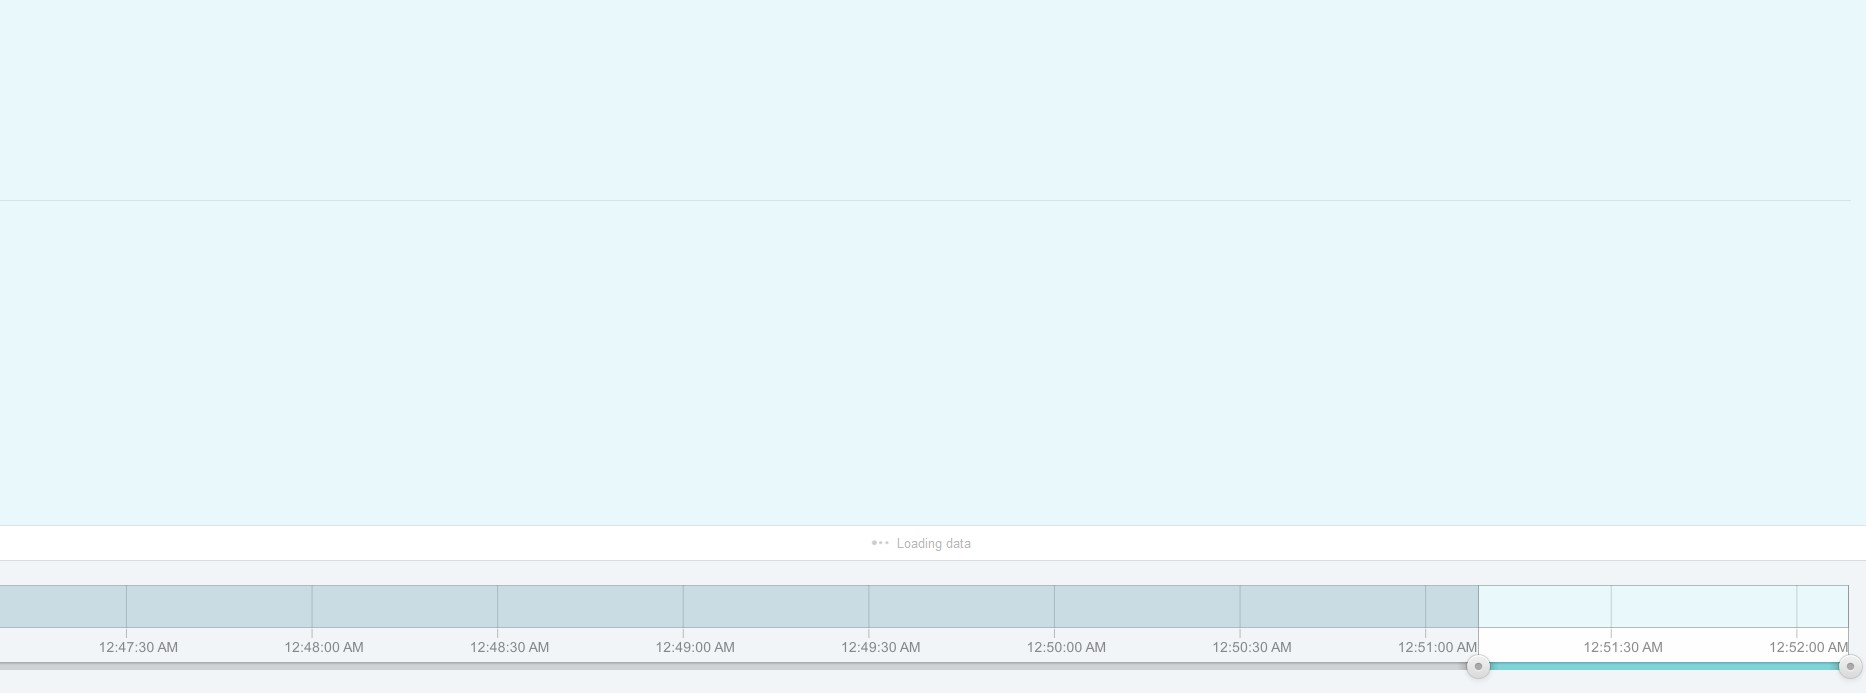1866x693 pixels.
Task: Select the 12:47:30 AM time label
Action: (138, 647)
